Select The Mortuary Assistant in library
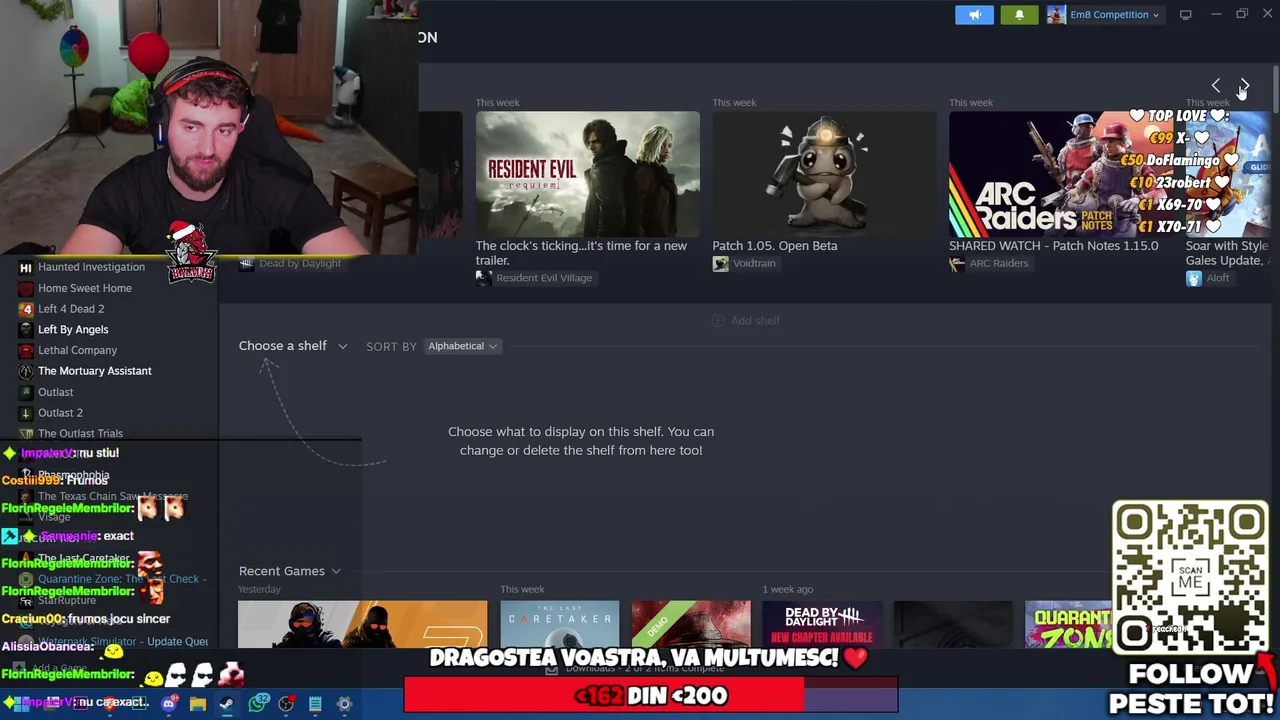 pyautogui.click(x=95, y=371)
